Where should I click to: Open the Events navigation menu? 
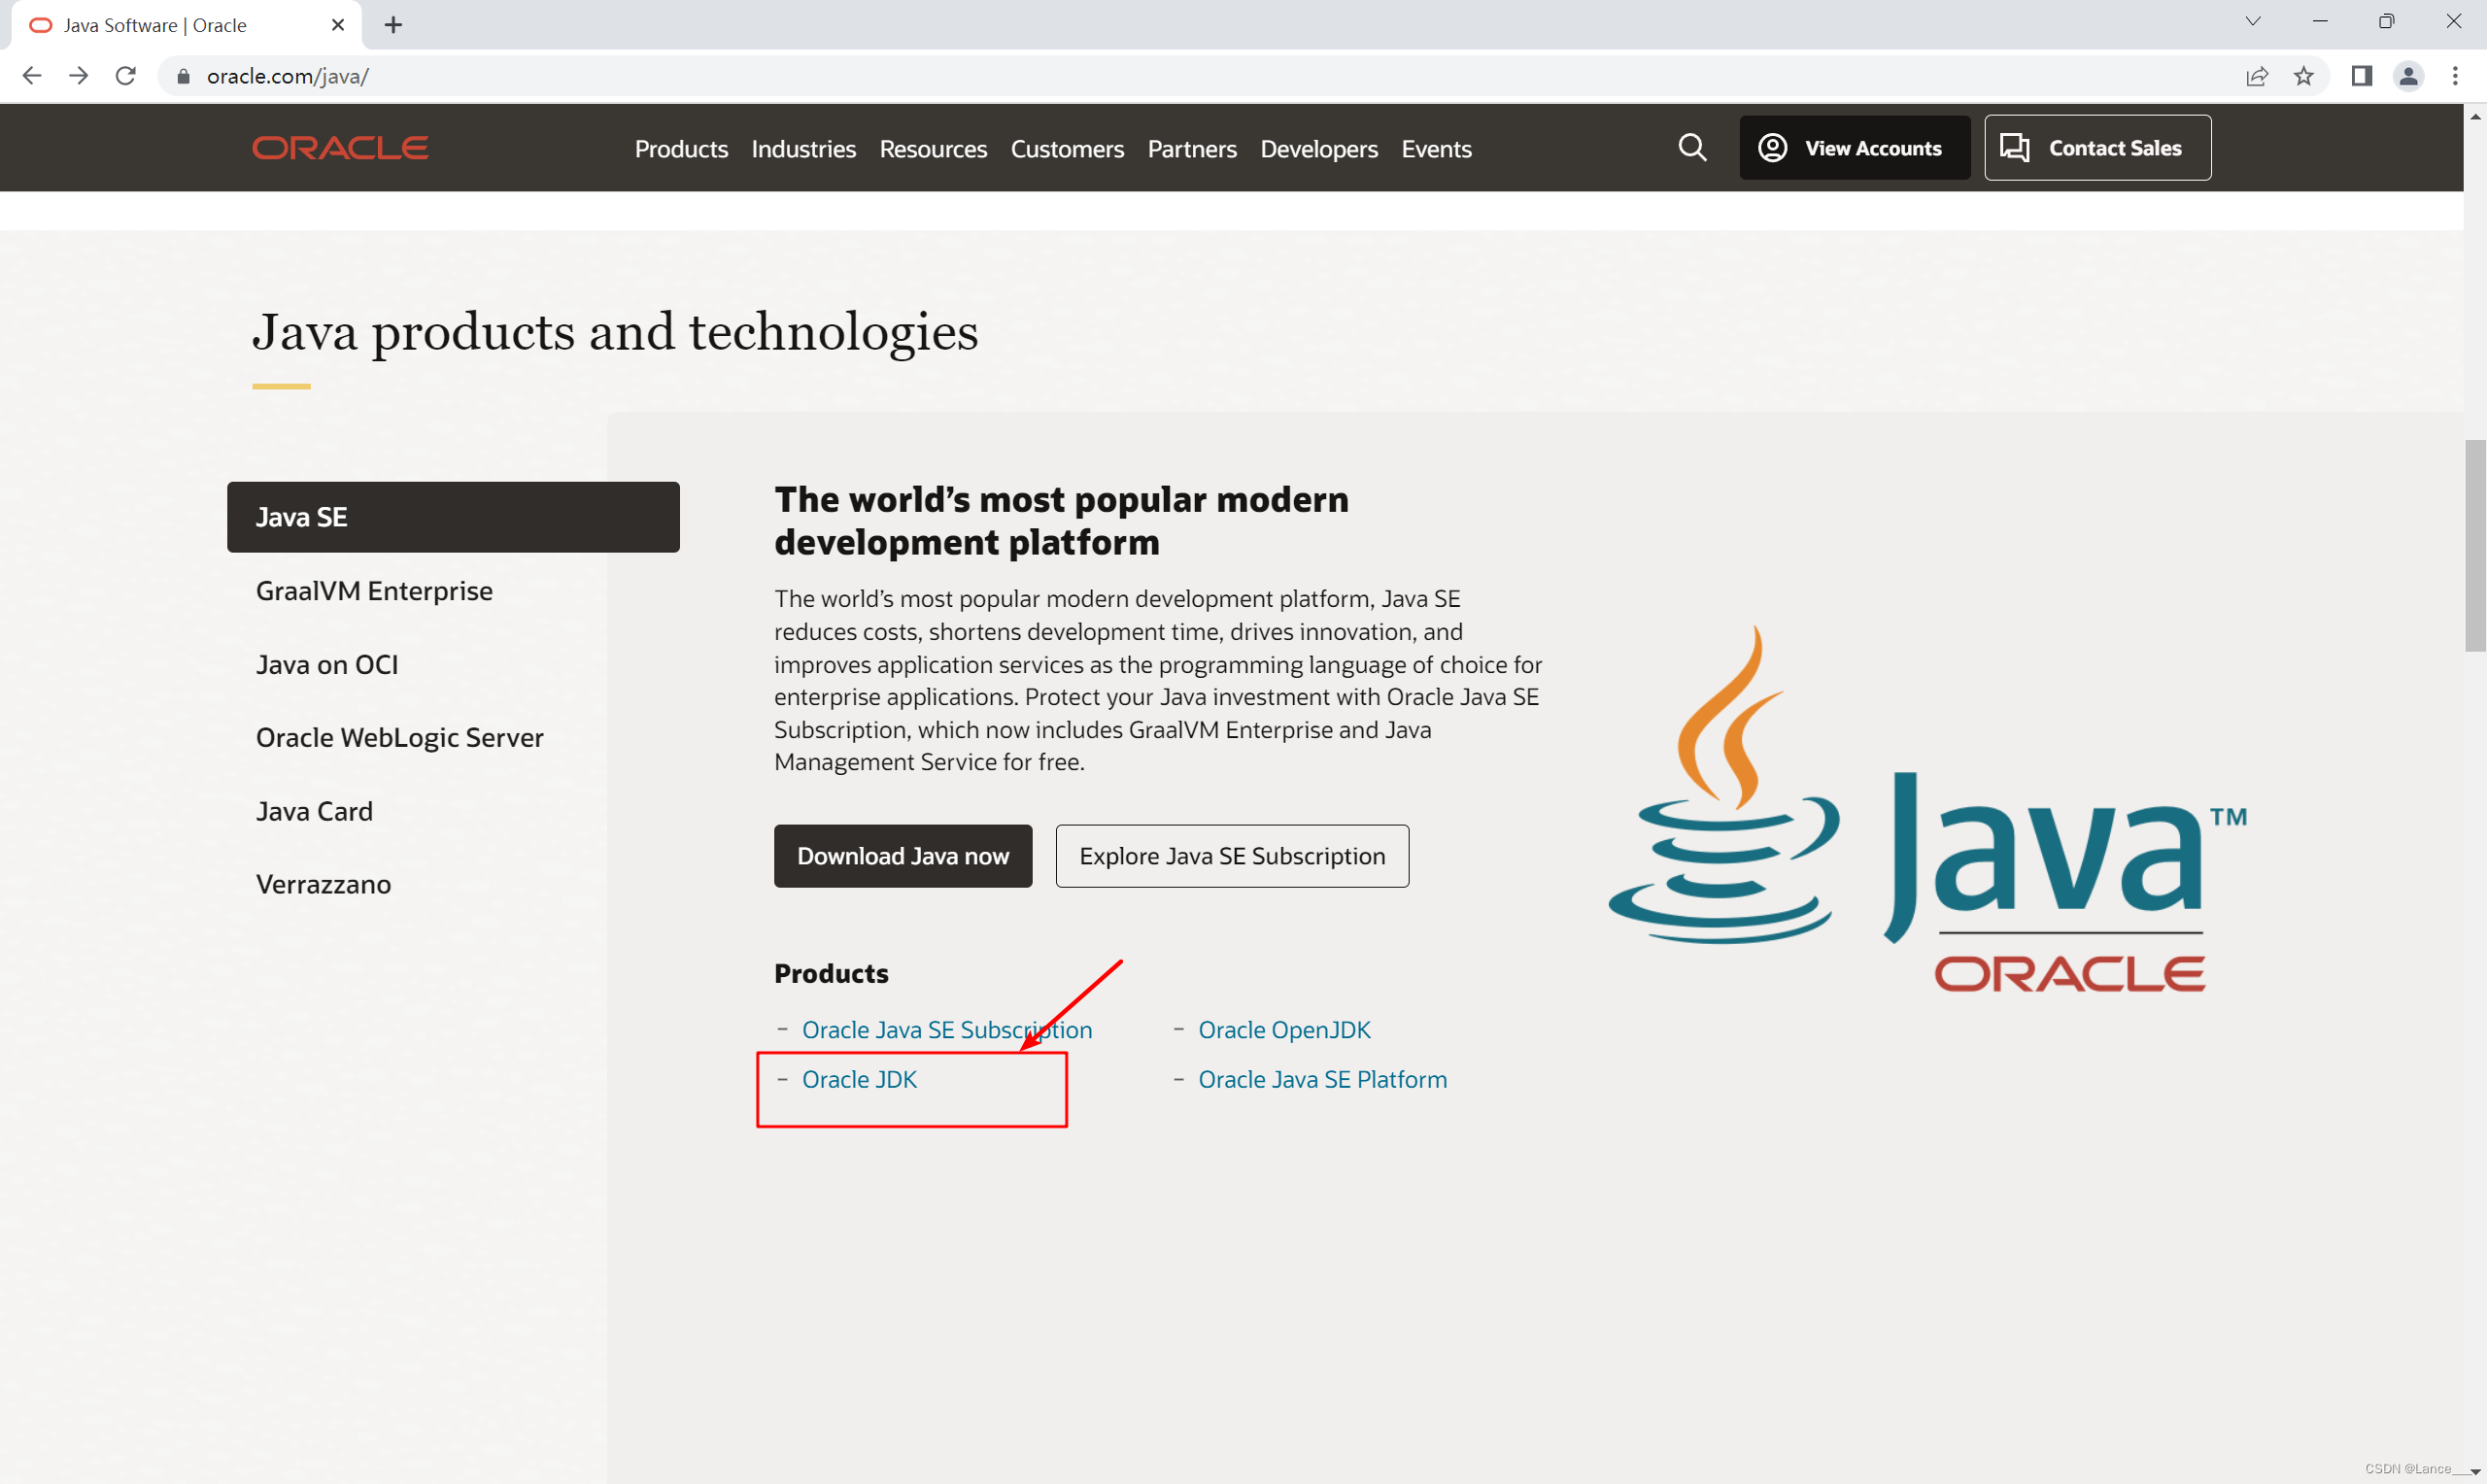pyautogui.click(x=1436, y=149)
